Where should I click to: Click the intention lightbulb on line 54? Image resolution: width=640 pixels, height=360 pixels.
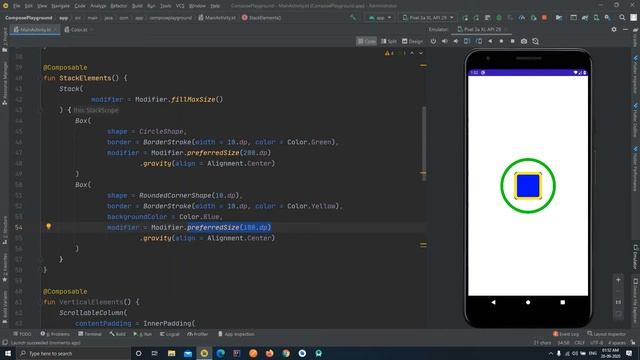49,227
